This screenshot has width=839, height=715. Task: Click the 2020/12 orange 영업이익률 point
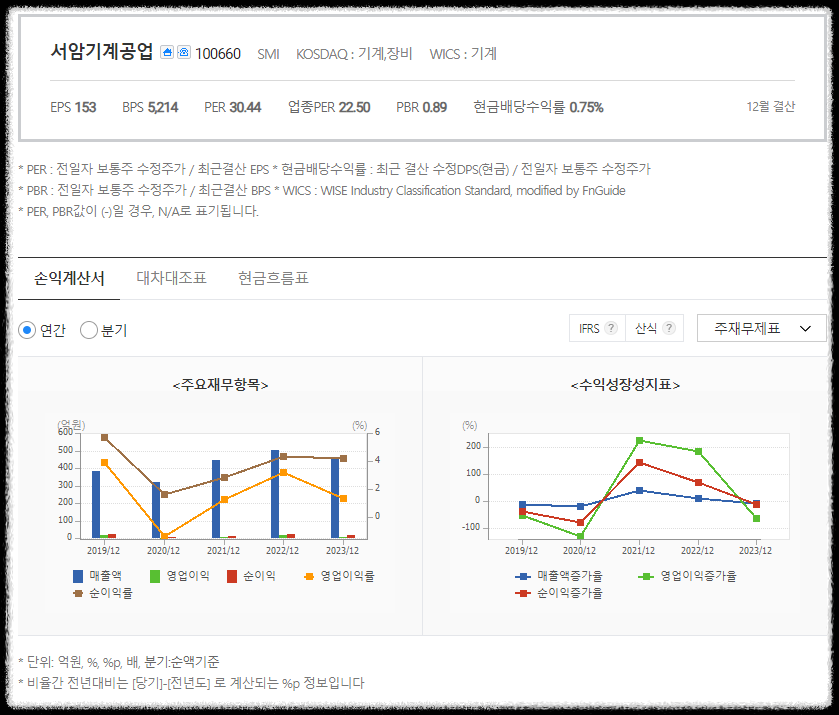[164, 536]
